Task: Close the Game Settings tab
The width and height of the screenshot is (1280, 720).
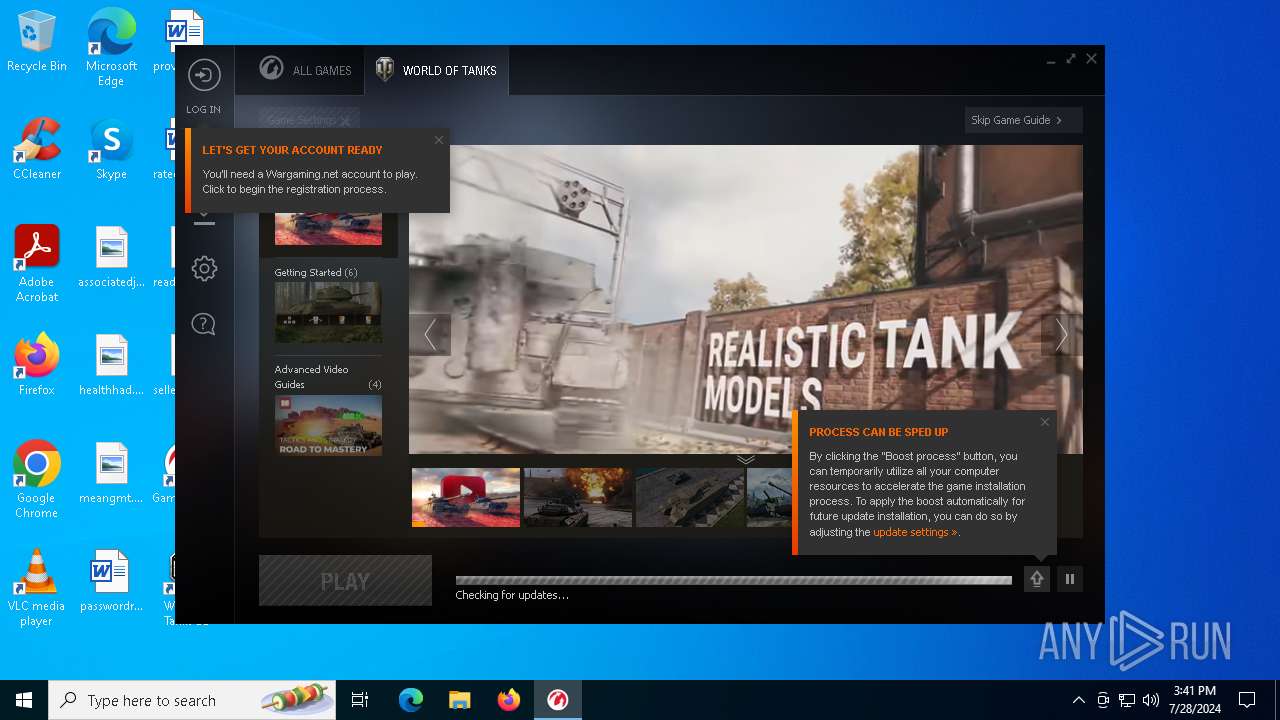Action: click(x=345, y=121)
